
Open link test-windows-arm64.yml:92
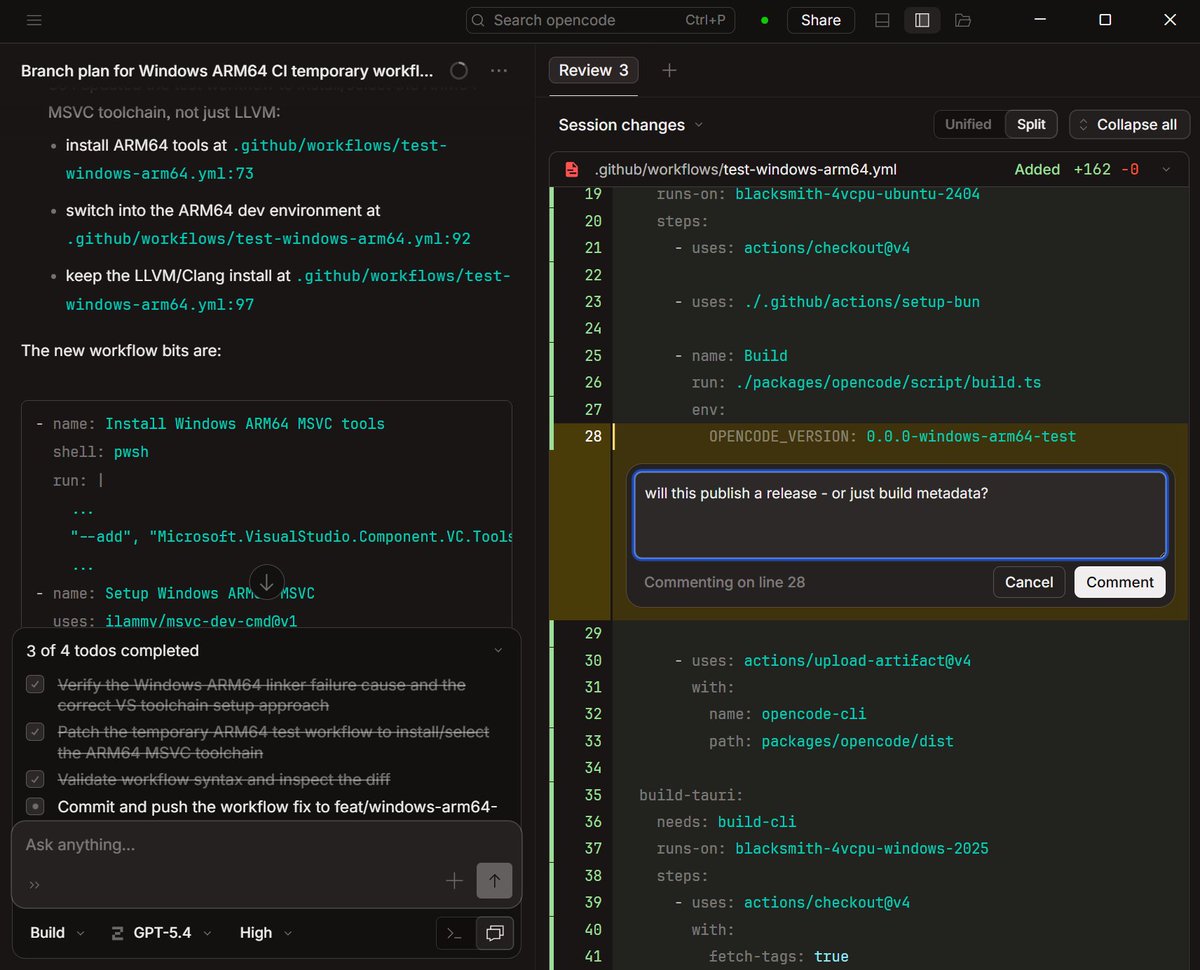tap(269, 239)
